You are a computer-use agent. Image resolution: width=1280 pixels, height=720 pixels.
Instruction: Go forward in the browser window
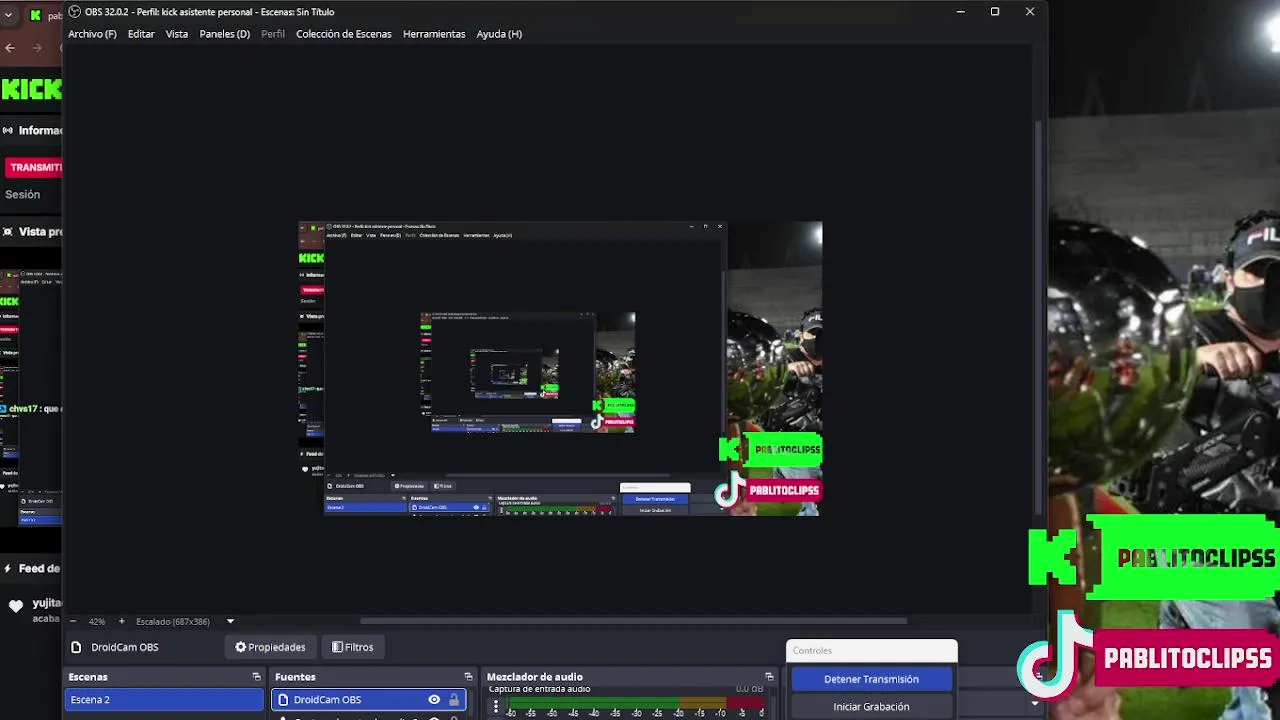click(x=37, y=47)
